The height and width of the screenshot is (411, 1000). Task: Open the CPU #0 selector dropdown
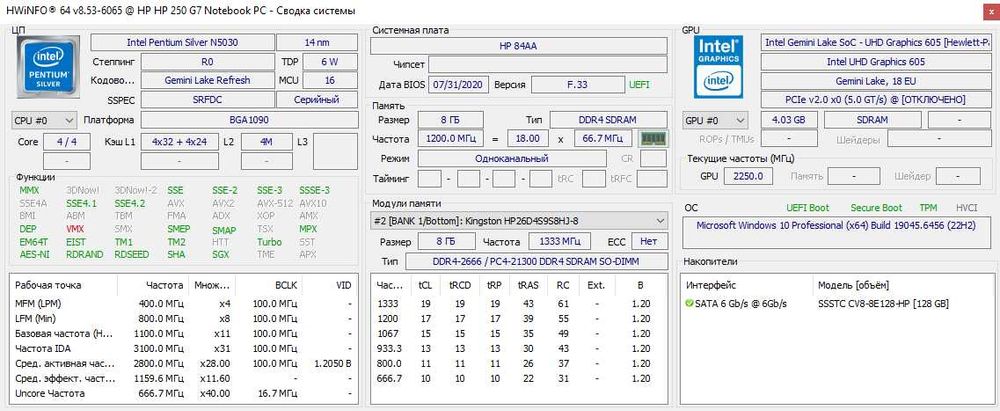click(44, 120)
